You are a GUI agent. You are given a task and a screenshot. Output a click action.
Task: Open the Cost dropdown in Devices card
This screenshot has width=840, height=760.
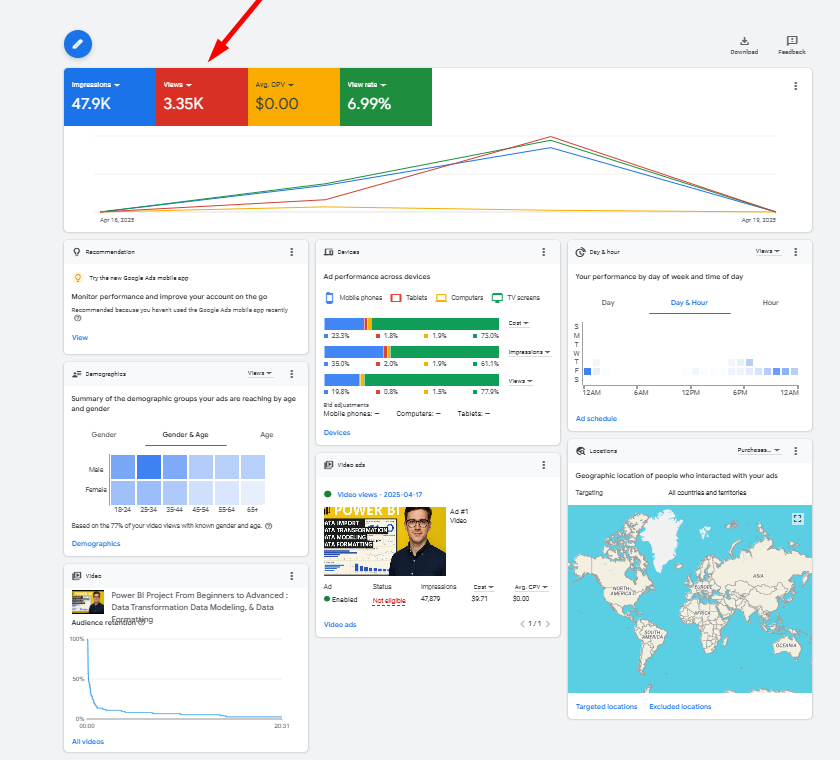pos(518,323)
